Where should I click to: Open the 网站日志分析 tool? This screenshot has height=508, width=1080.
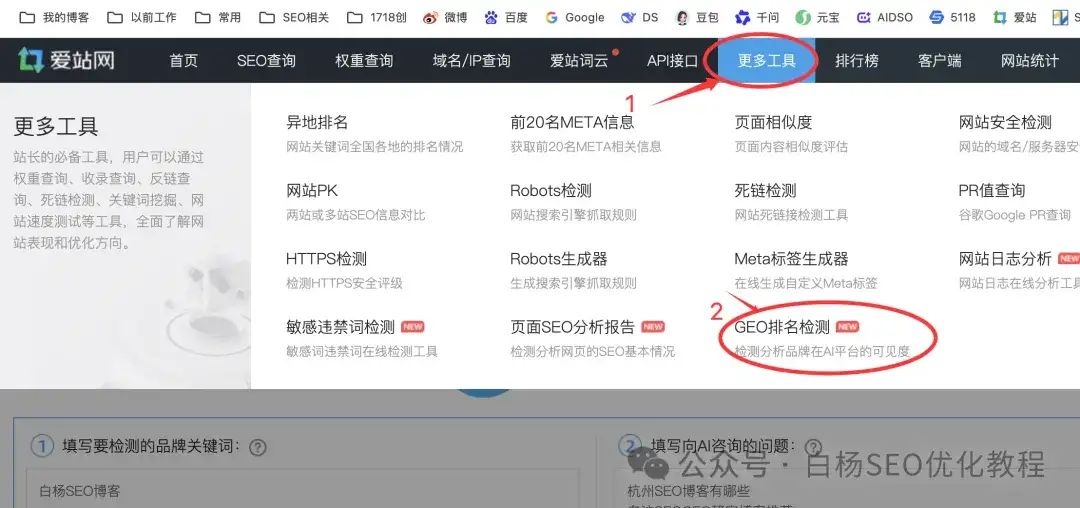coord(1005,259)
